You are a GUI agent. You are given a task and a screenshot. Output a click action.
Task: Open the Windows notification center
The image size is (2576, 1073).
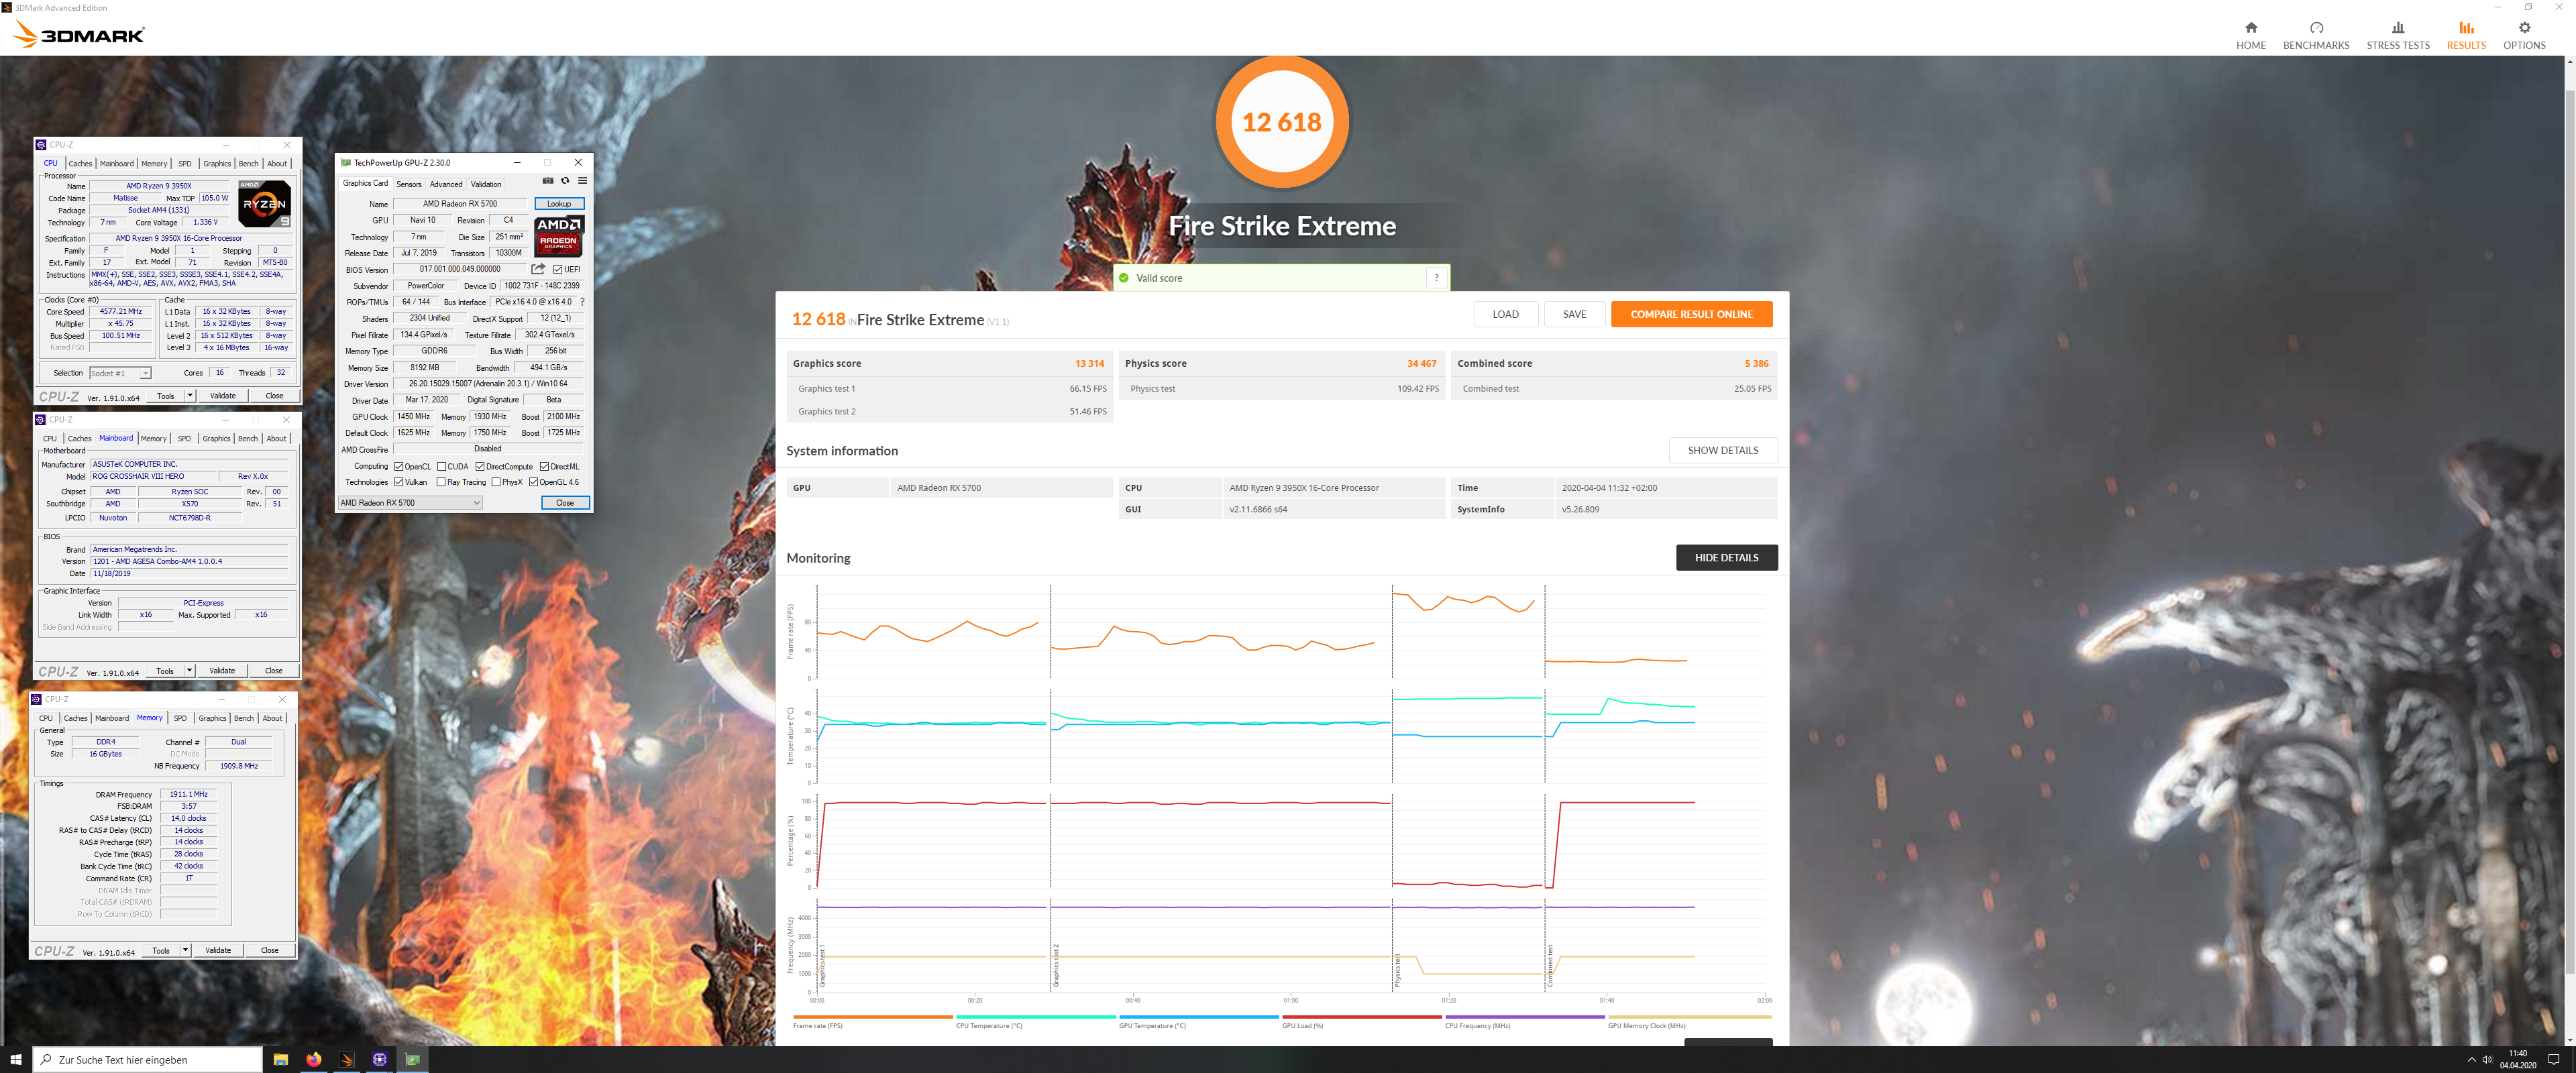click(x=2554, y=1059)
